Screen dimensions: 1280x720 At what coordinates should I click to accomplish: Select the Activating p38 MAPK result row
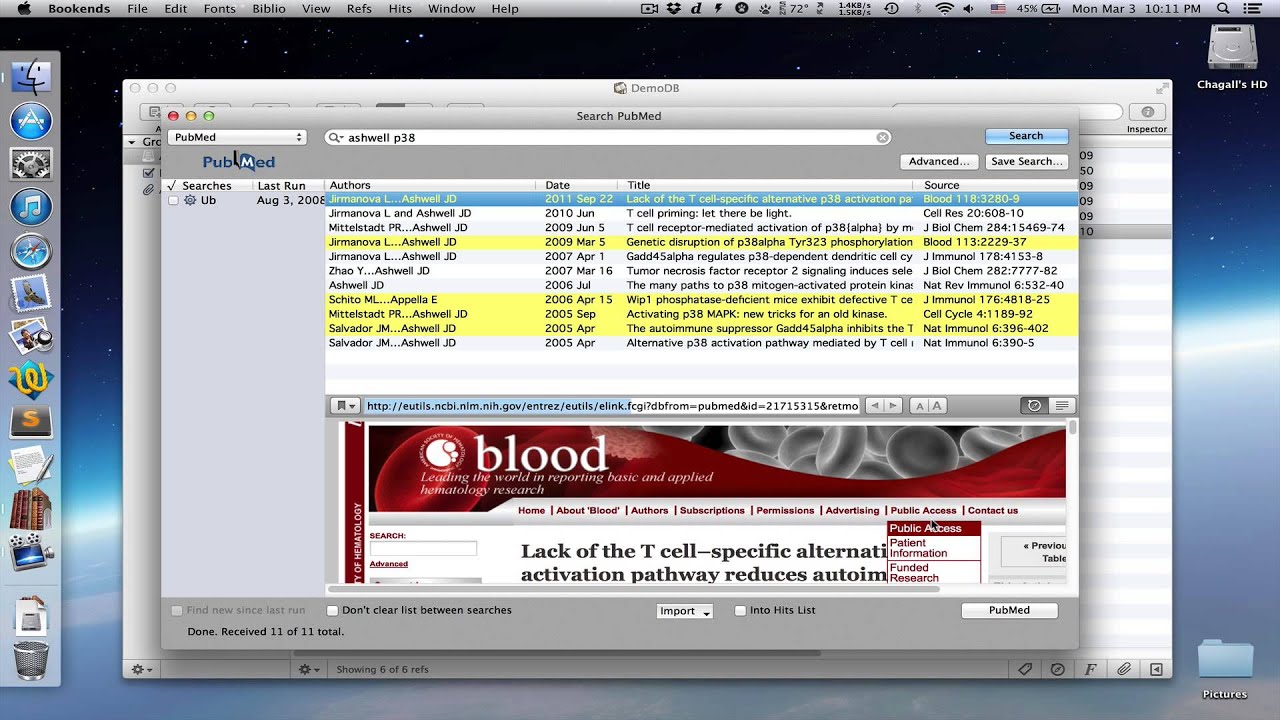click(x=701, y=314)
